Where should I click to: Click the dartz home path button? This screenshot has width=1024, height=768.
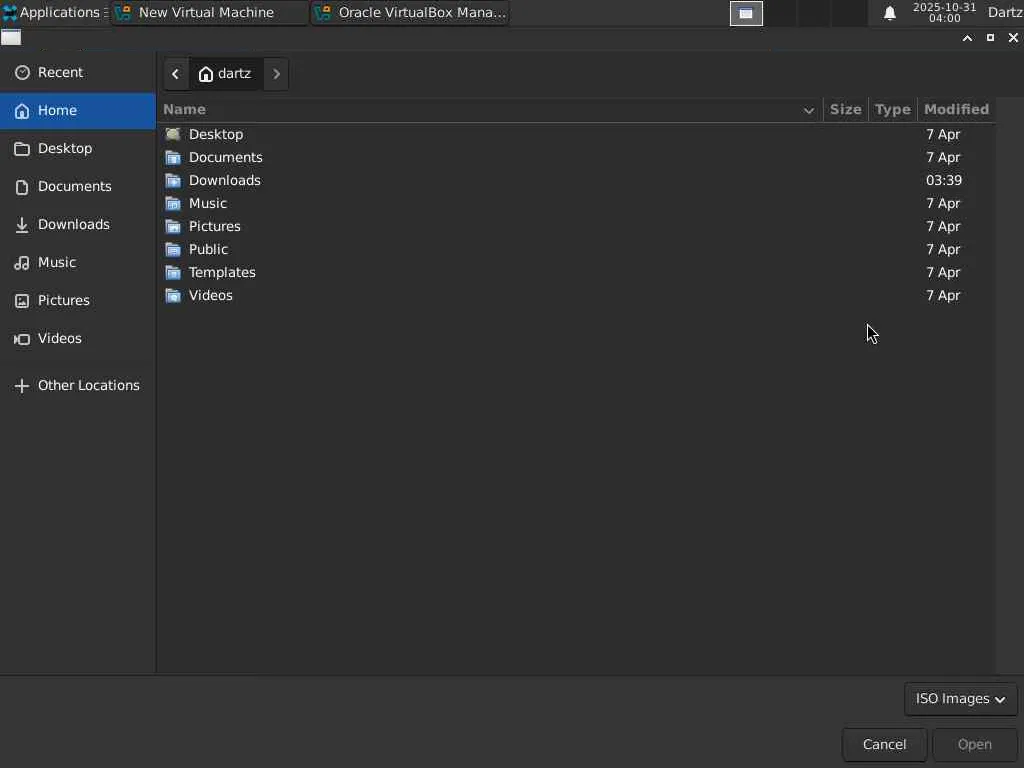(x=226, y=73)
